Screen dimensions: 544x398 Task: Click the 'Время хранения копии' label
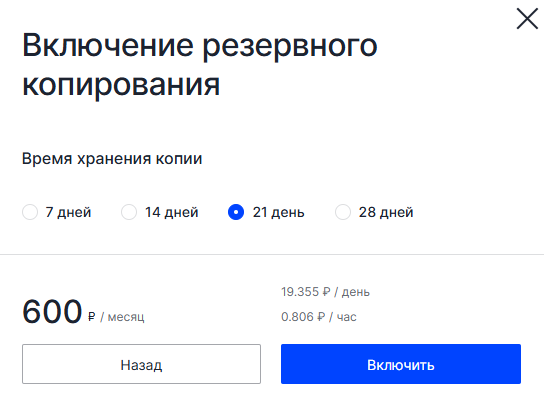[x=112, y=159]
